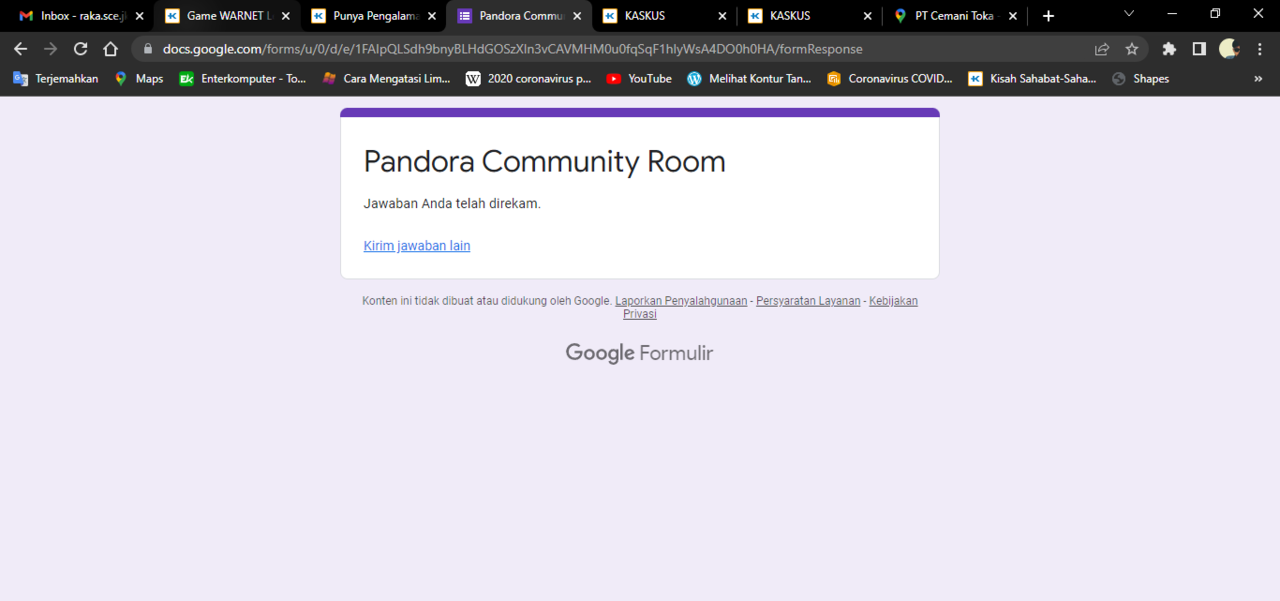1280x601 pixels.
Task: Open a new browser tab
Action: (1048, 16)
